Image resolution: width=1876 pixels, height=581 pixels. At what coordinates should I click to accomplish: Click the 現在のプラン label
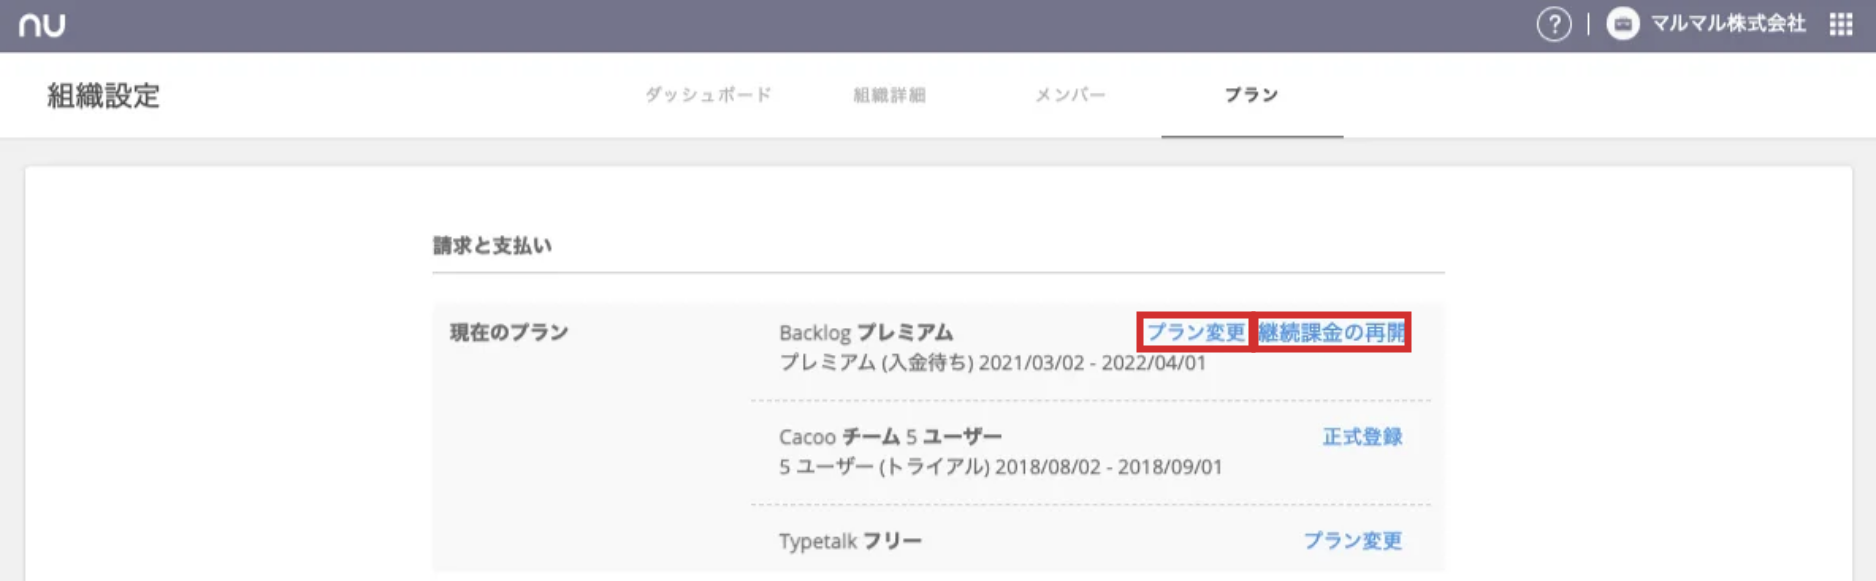(509, 332)
